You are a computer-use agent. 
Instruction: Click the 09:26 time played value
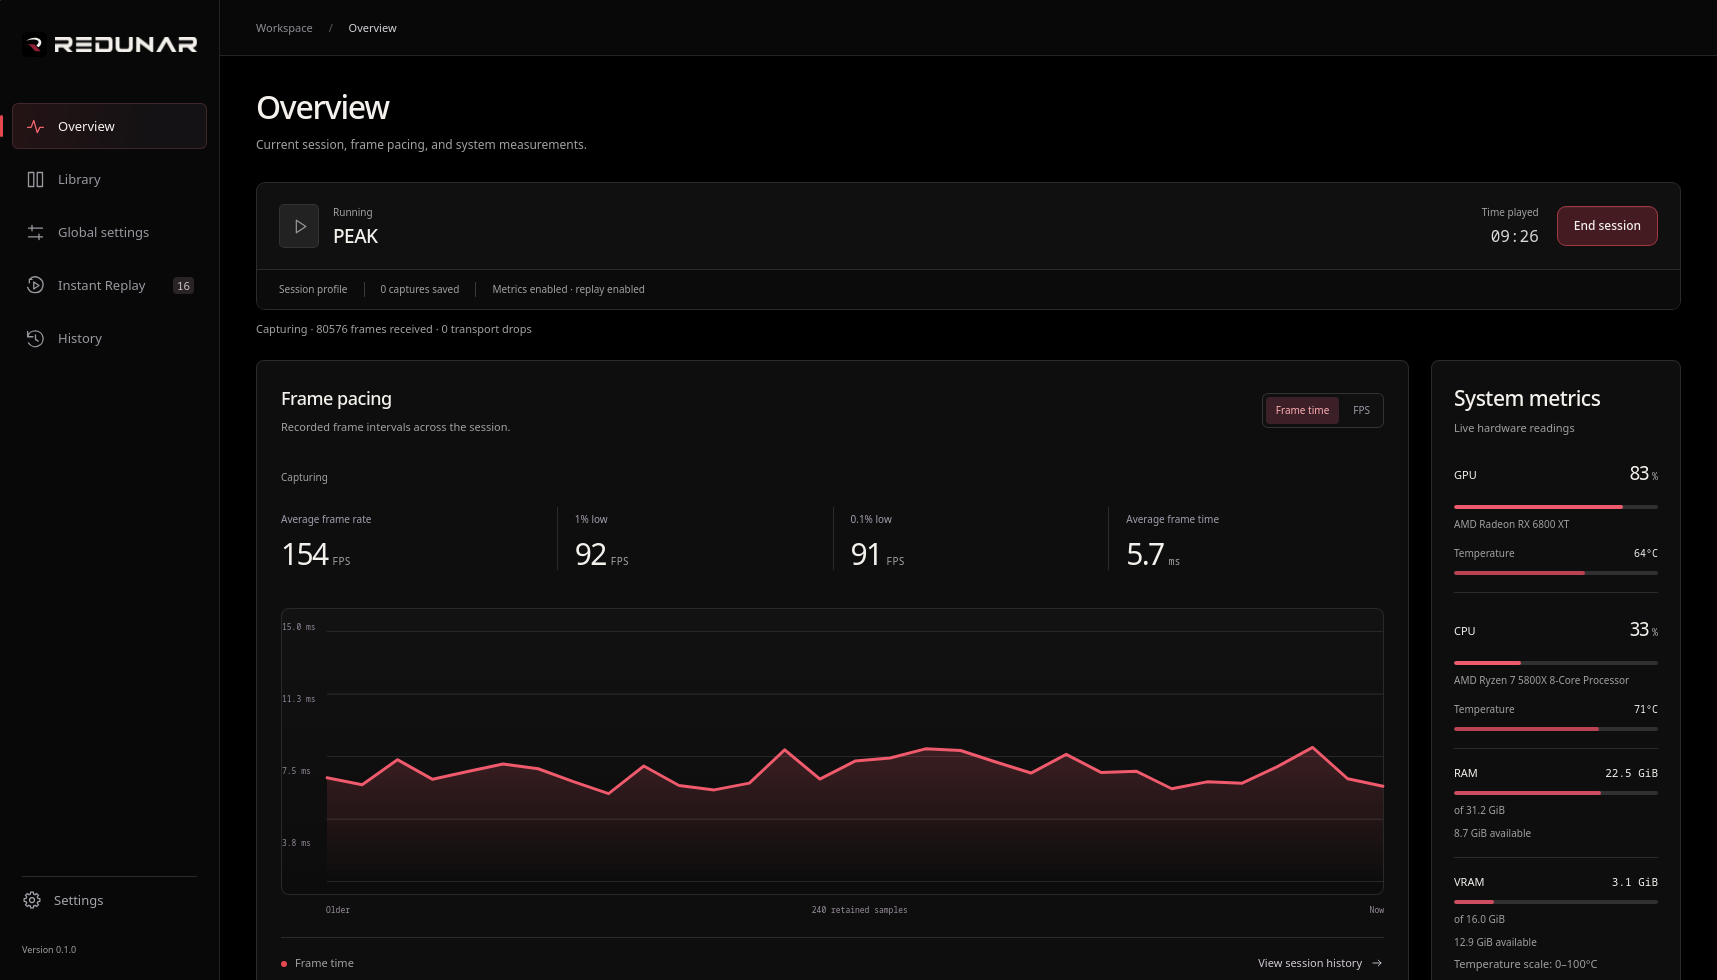[x=1514, y=237]
